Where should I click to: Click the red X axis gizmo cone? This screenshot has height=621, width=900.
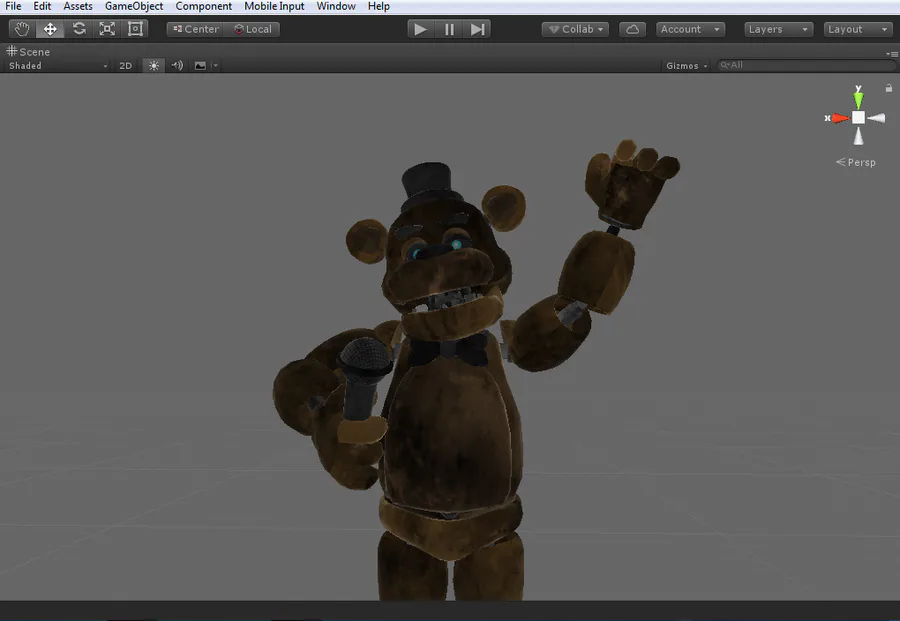pos(840,118)
